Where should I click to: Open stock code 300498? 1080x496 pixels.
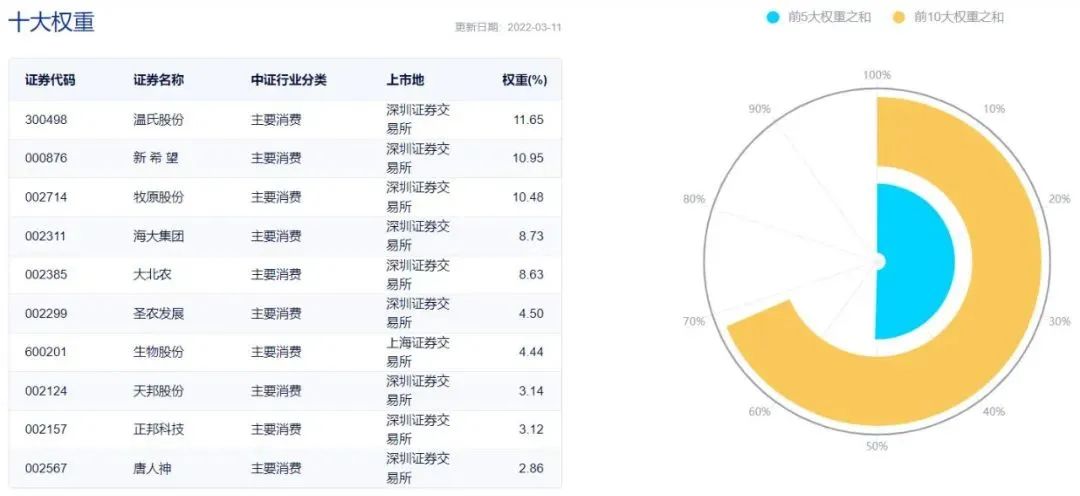click(46, 119)
